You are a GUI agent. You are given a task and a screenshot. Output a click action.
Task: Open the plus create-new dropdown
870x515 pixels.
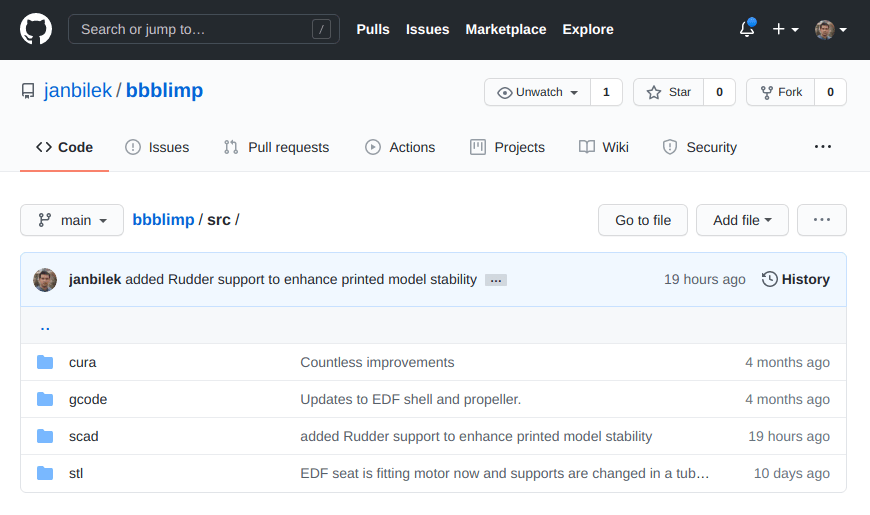(x=785, y=29)
